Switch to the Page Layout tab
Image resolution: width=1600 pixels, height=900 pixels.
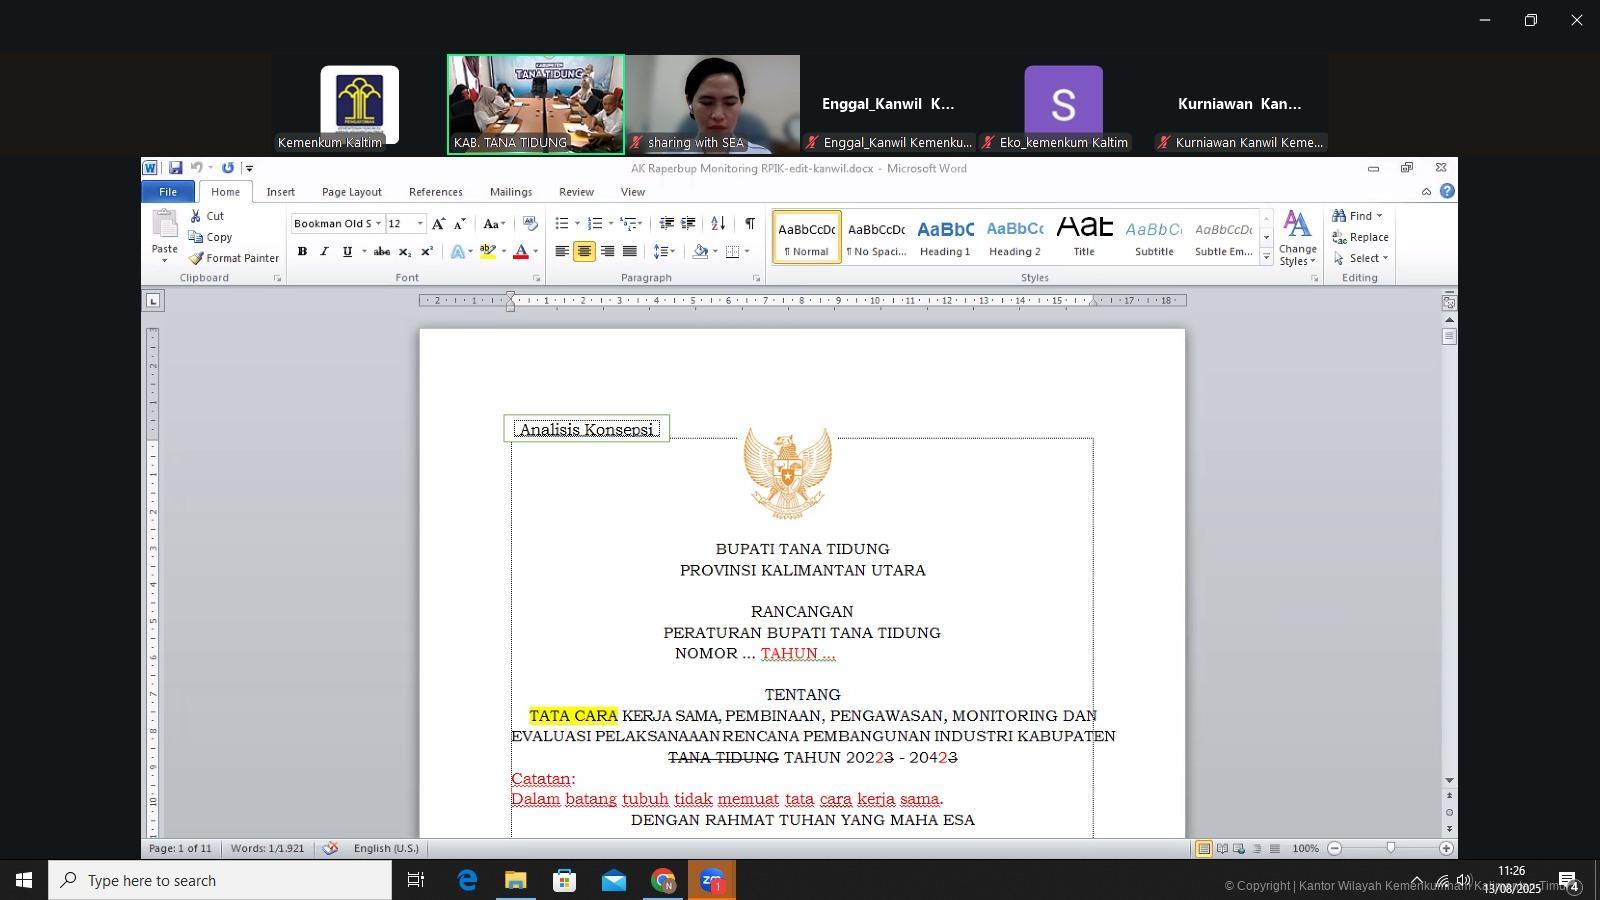352,192
